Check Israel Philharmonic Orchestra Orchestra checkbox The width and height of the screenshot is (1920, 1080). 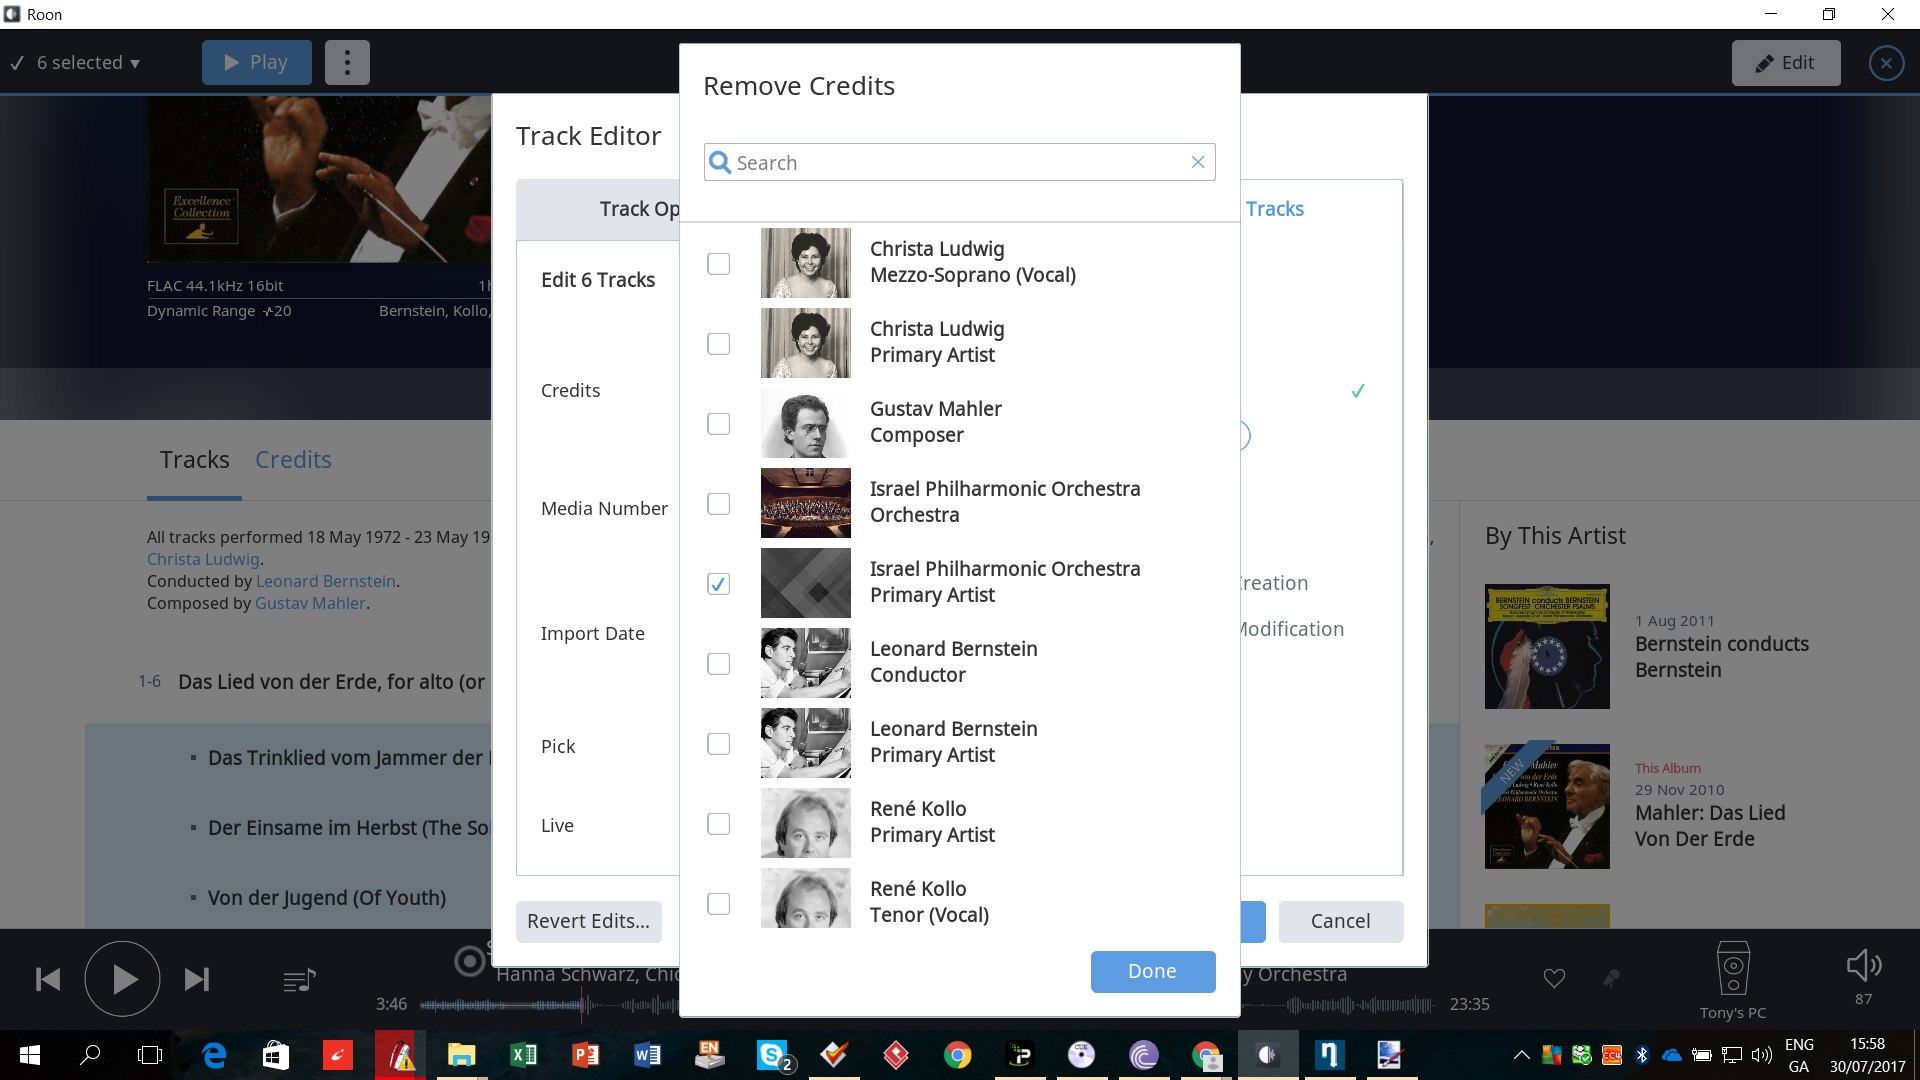[x=718, y=504]
